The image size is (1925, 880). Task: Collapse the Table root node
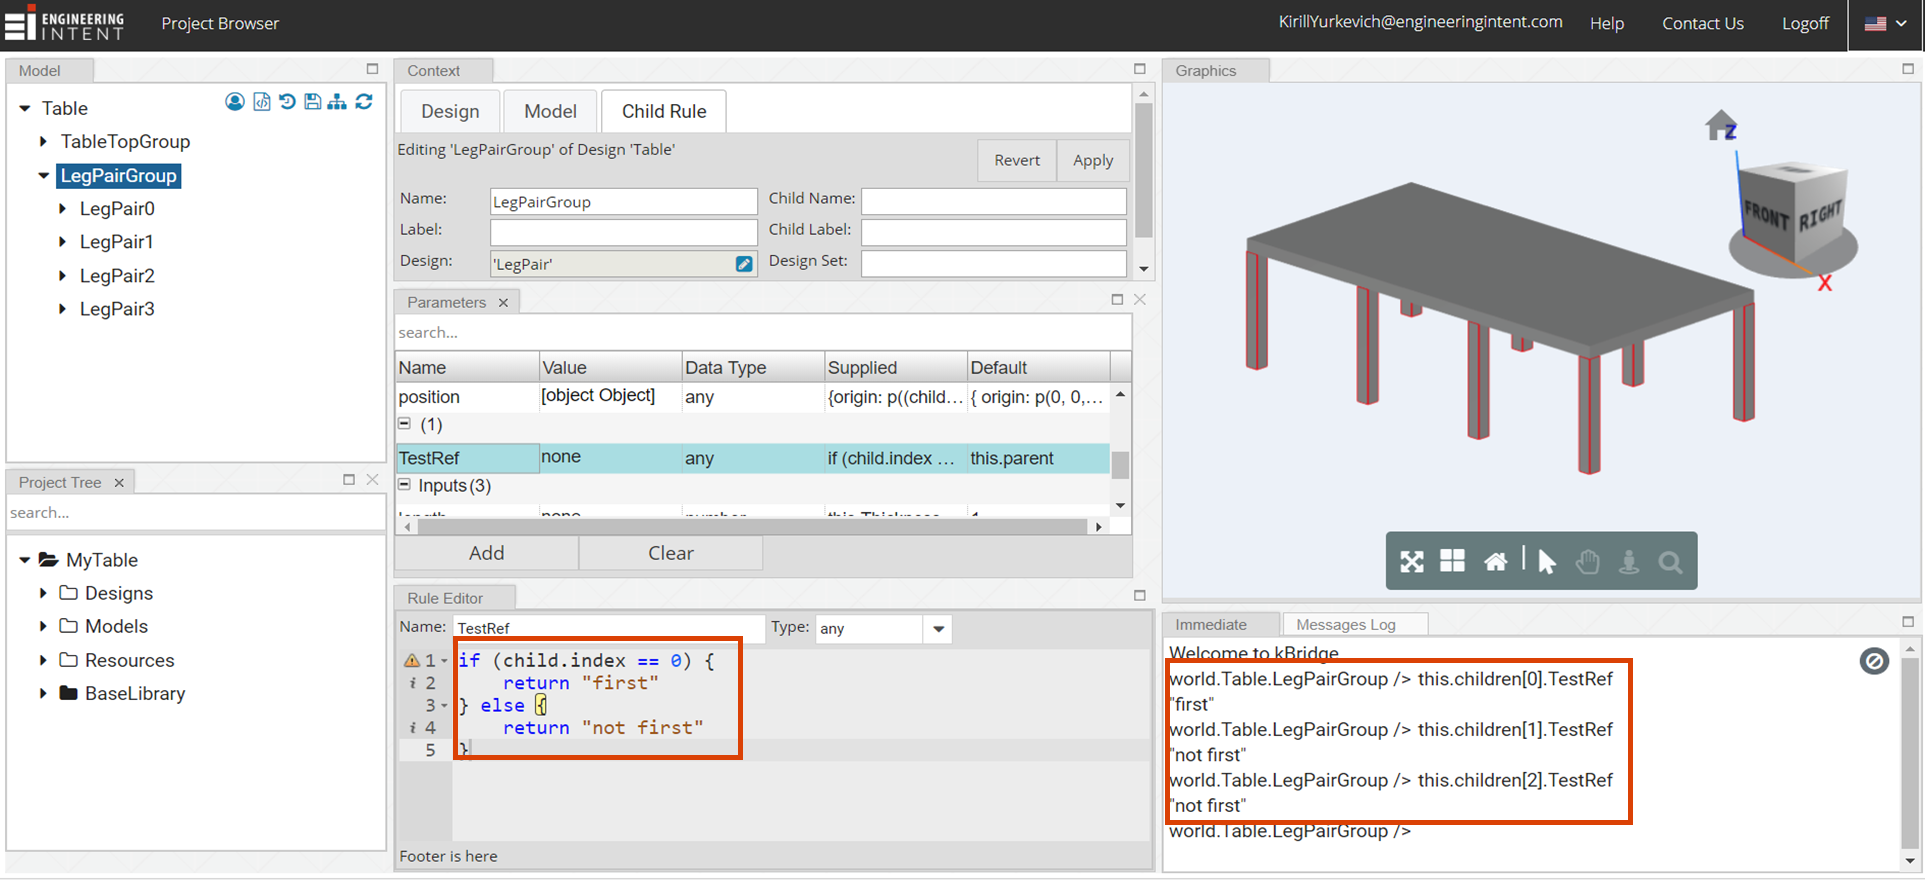25,108
